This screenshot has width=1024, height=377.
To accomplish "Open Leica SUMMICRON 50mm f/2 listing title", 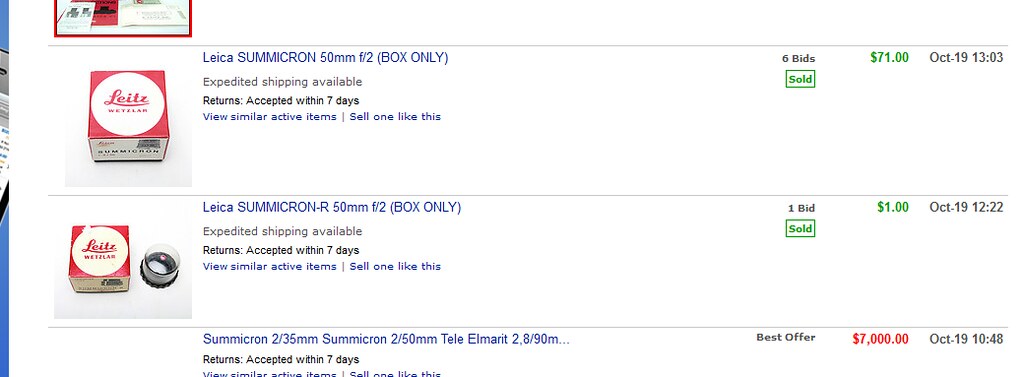I will [x=325, y=57].
